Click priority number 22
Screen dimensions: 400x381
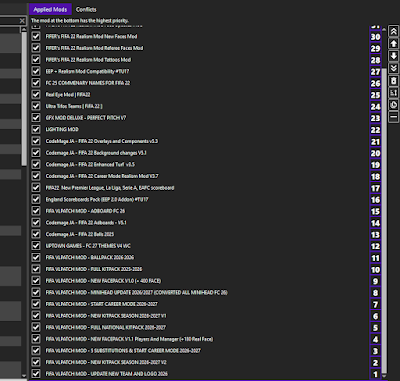[x=376, y=130]
